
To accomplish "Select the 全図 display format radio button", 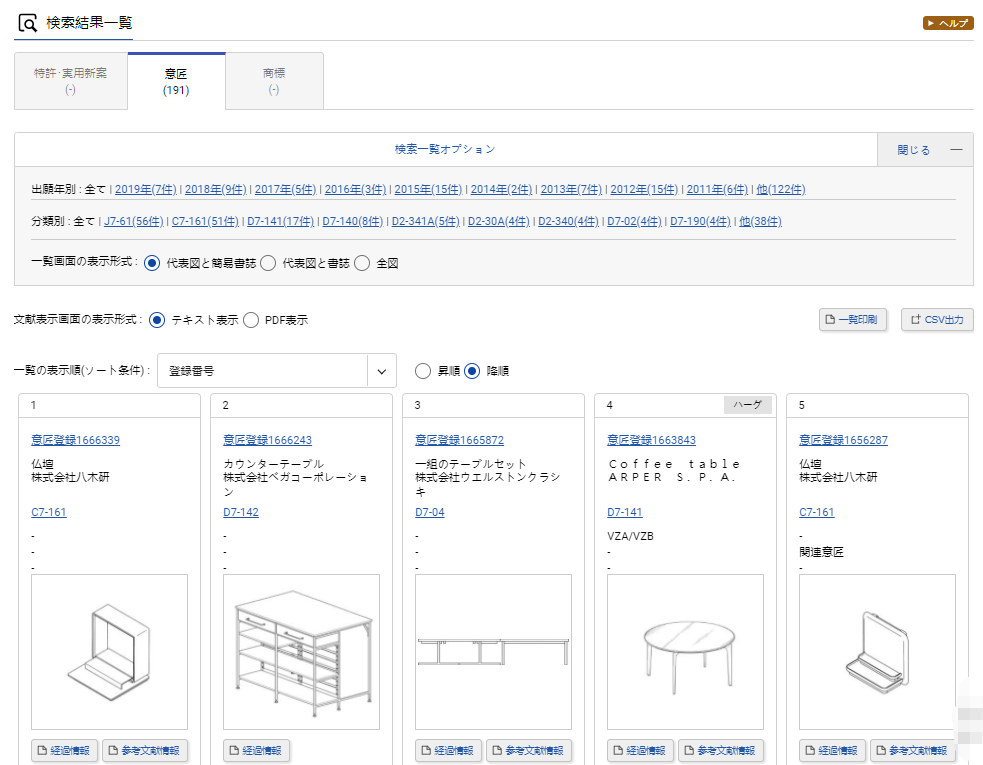I will point(362,265).
